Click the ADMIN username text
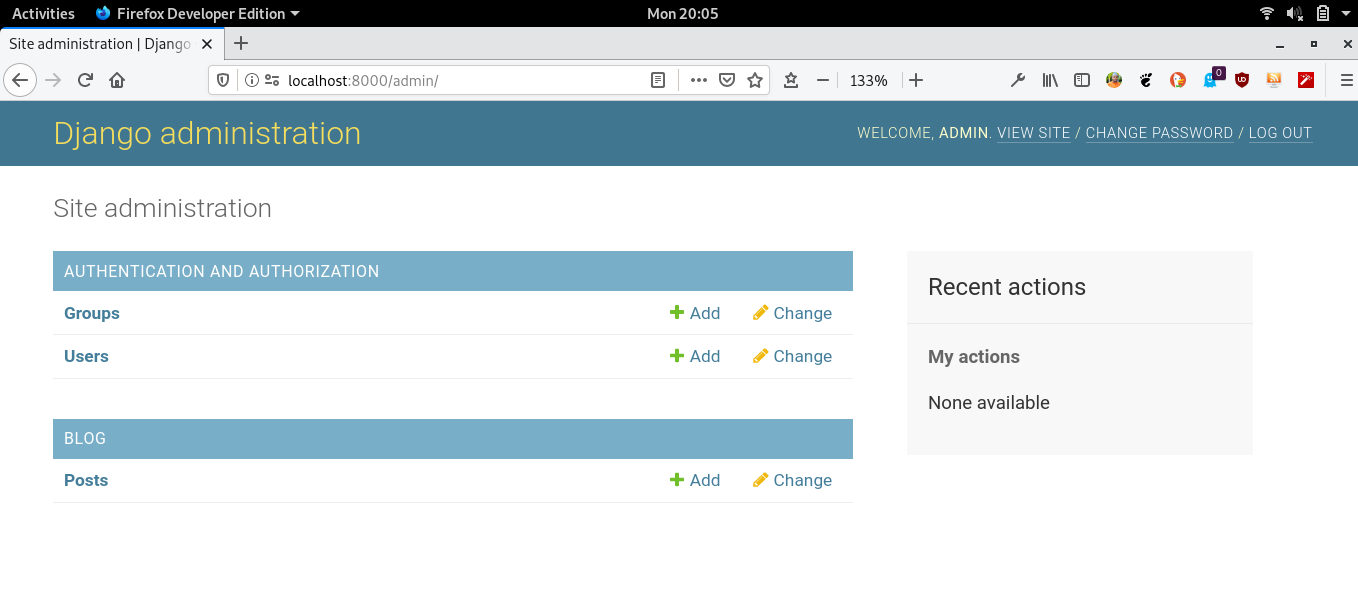The width and height of the screenshot is (1358, 615). click(x=964, y=133)
